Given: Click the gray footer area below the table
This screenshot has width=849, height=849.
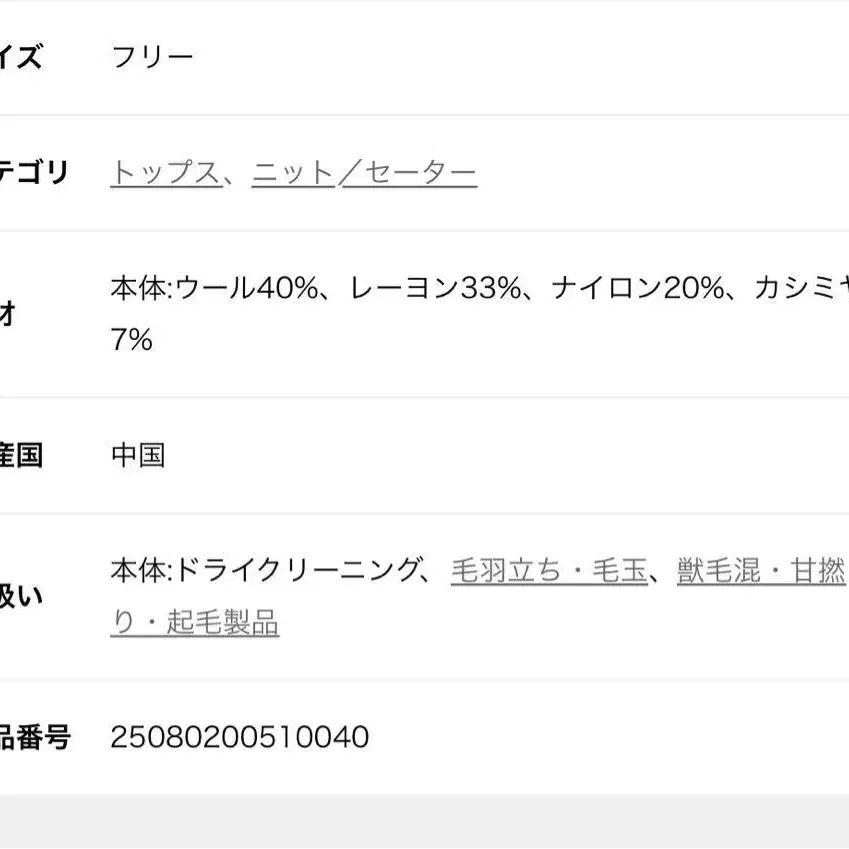Looking at the screenshot, I should [424, 822].
